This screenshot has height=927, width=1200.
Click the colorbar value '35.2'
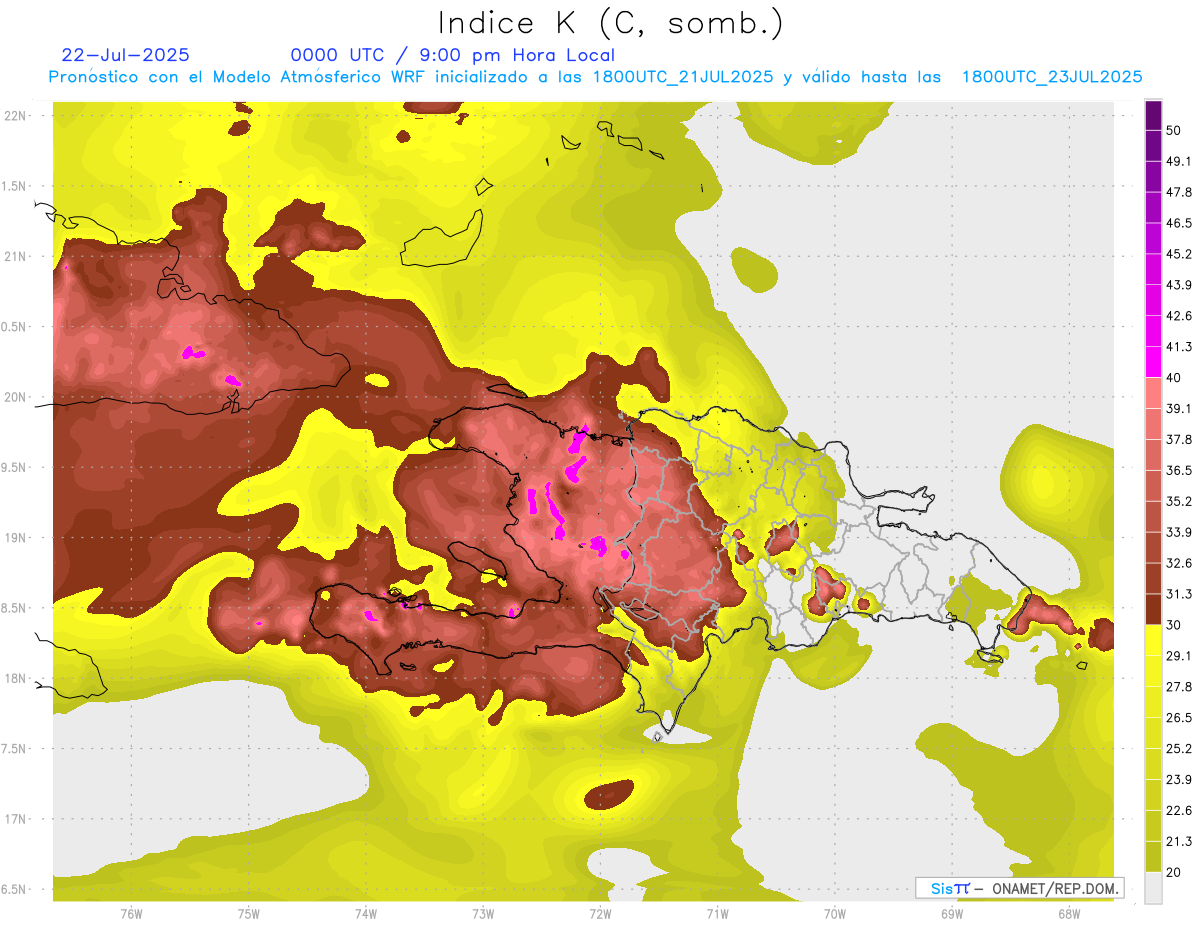point(1179,501)
